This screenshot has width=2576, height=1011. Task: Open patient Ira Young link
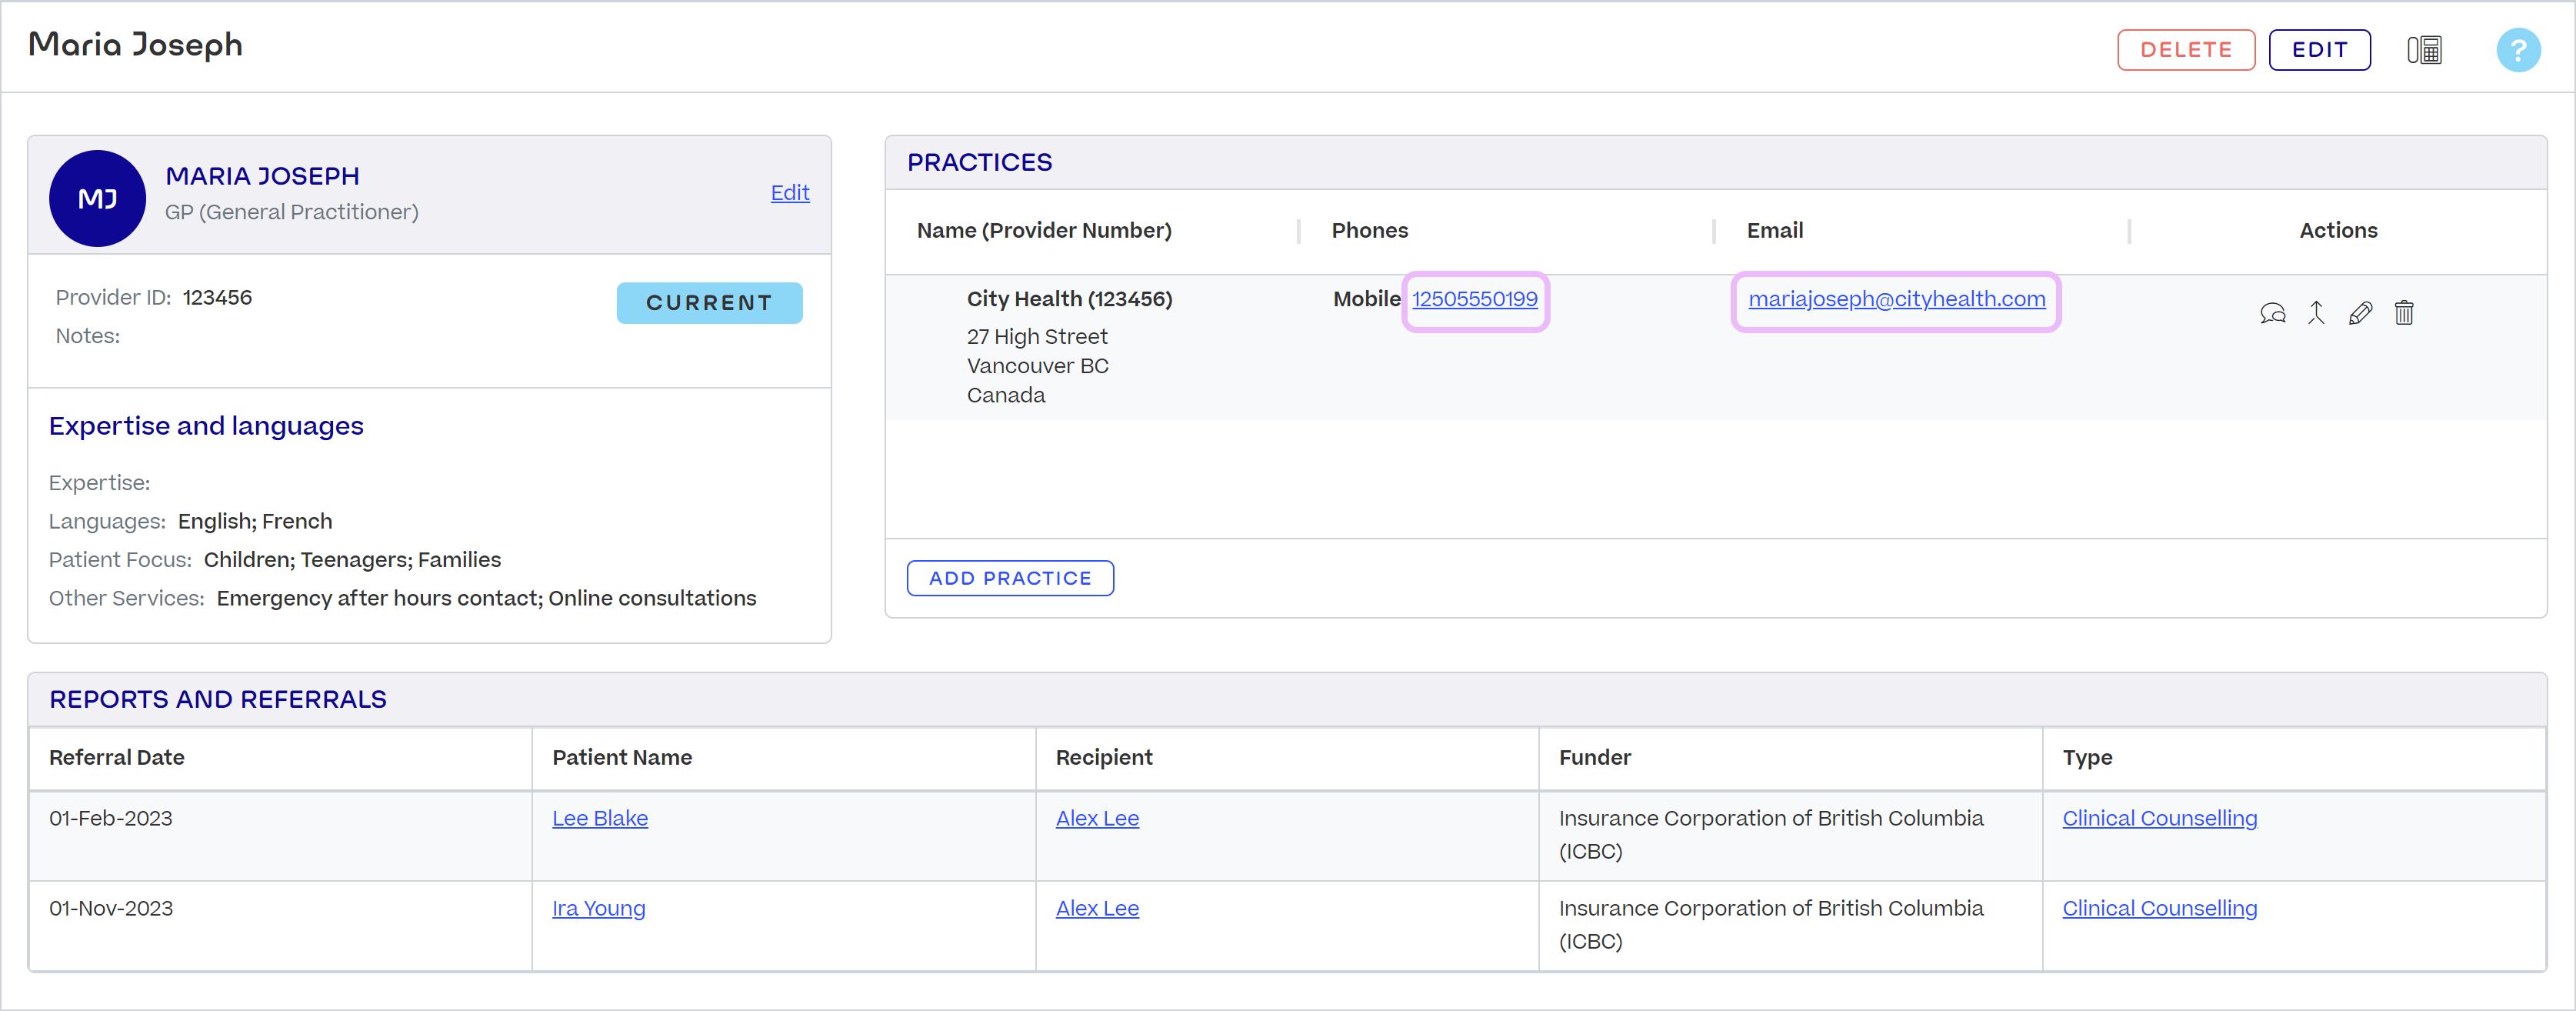coord(598,908)
